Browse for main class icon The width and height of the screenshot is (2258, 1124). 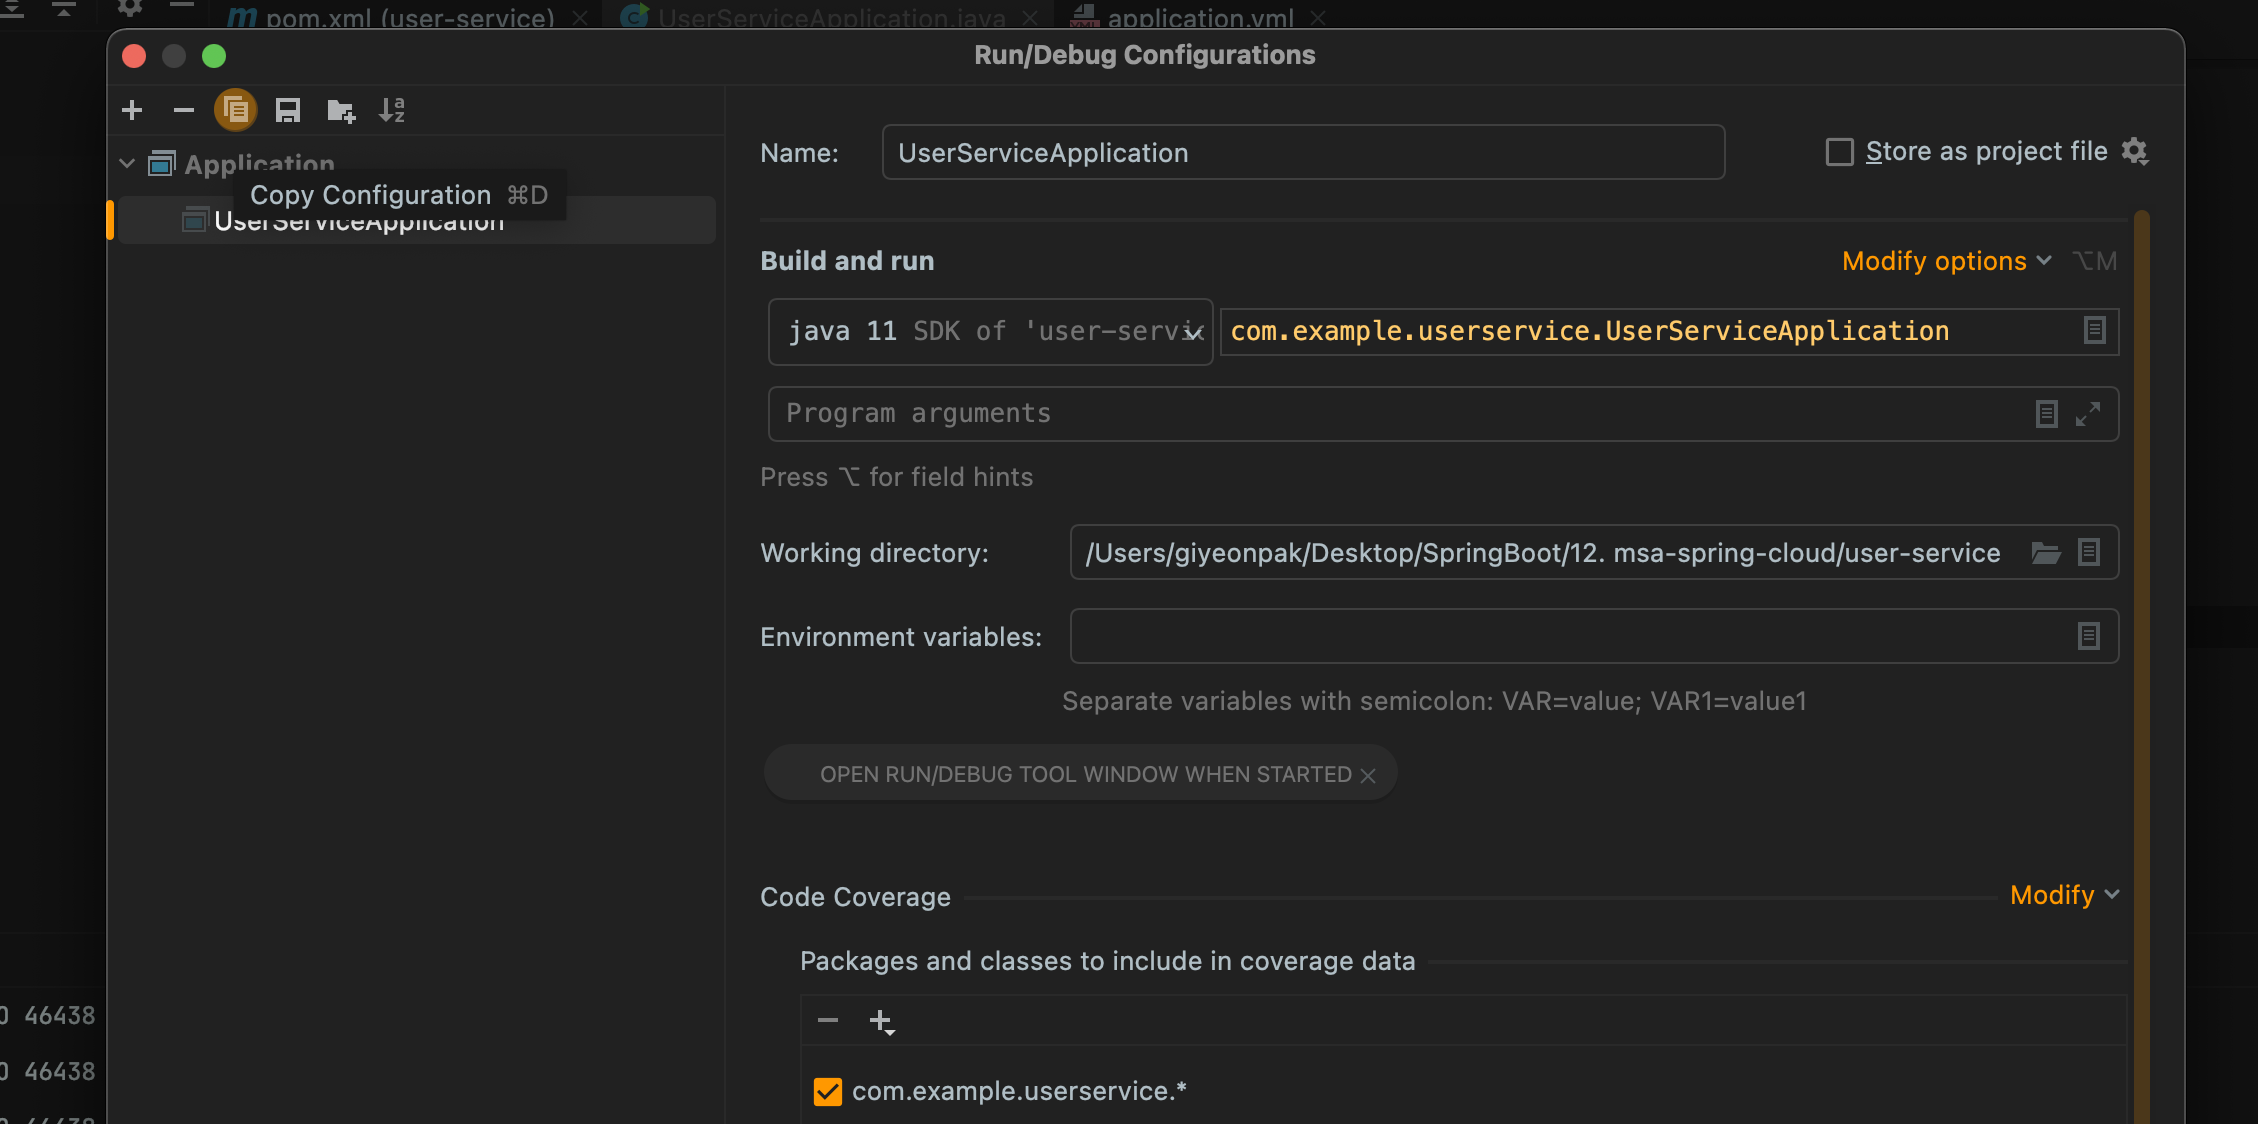tap(2094, 331)
